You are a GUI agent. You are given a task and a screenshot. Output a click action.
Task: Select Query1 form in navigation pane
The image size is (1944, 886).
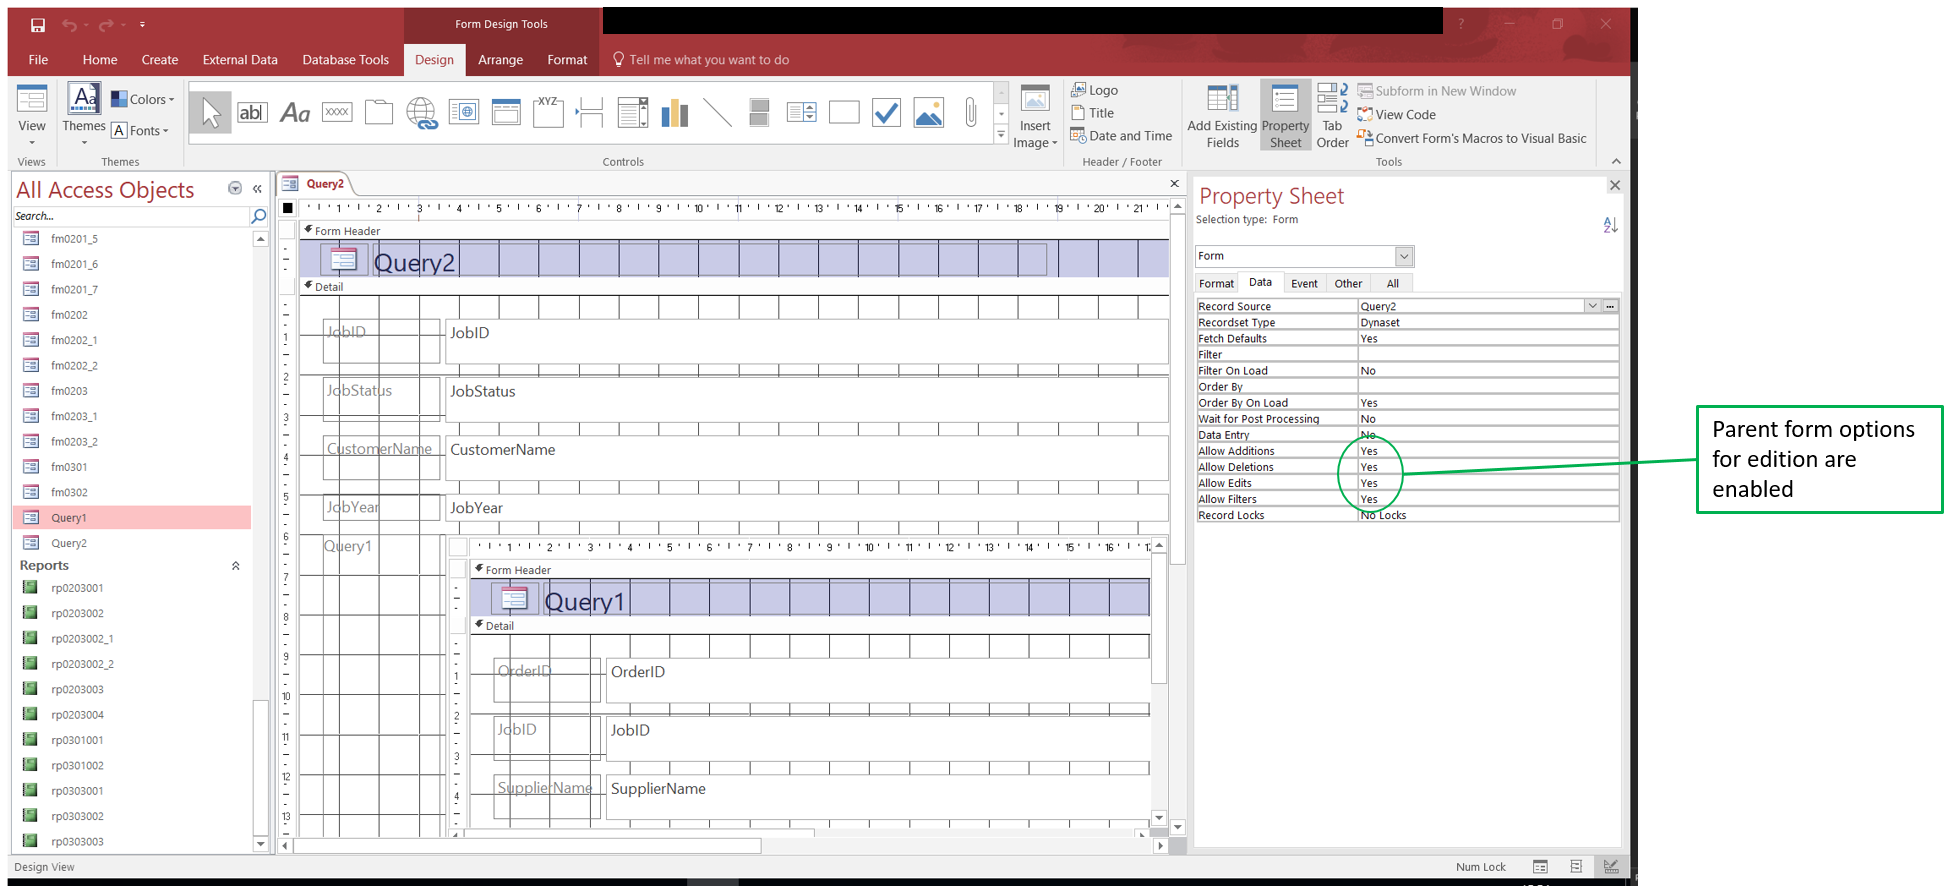[x=132, y=517]
